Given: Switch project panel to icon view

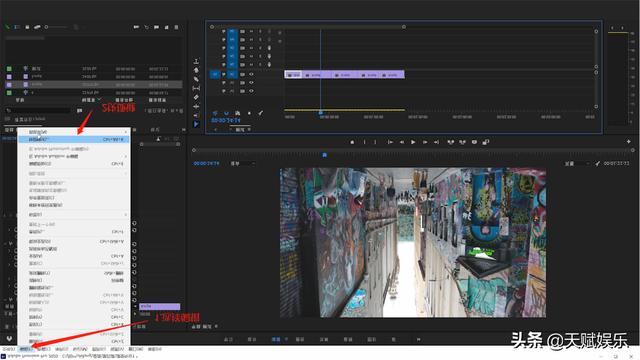Looking at the screenshot, I should [27, 27].
